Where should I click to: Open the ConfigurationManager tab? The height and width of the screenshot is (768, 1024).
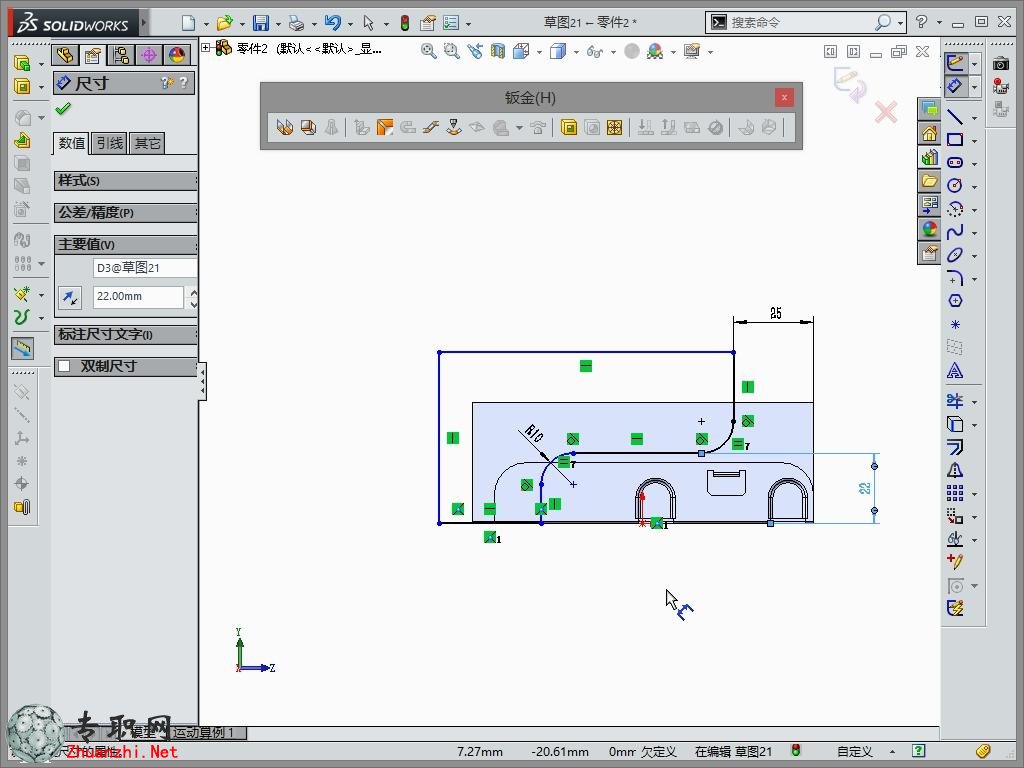(x=120, y=56)
